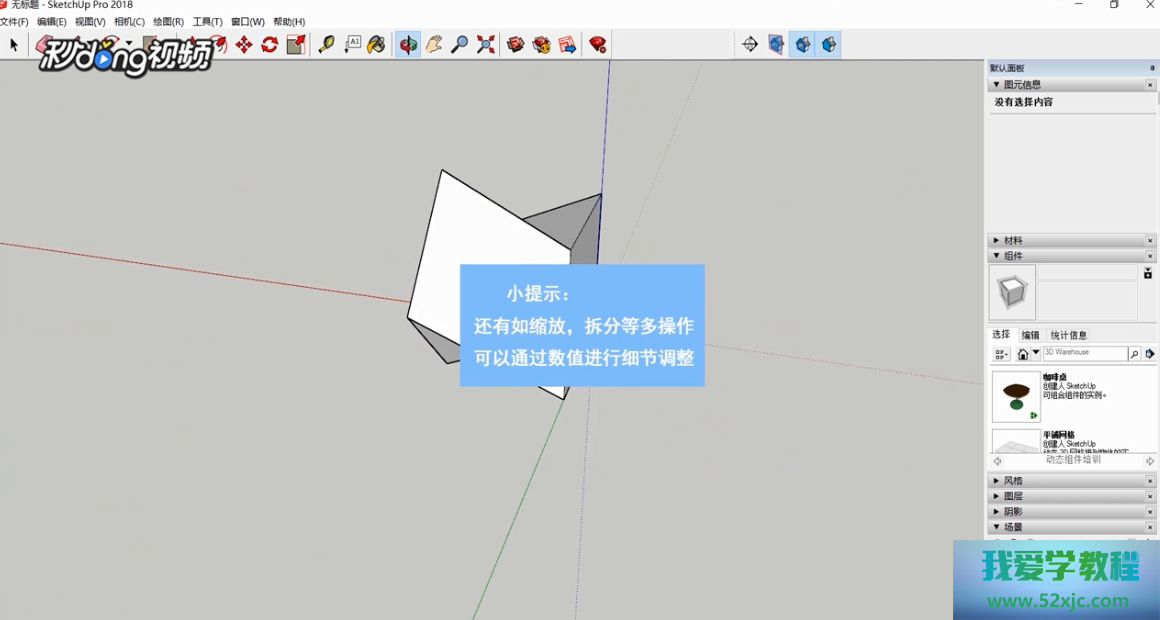Click the 3D Warehouse search field
The width and height of the screenshot is (1160, 620).
coord(1084,353)
